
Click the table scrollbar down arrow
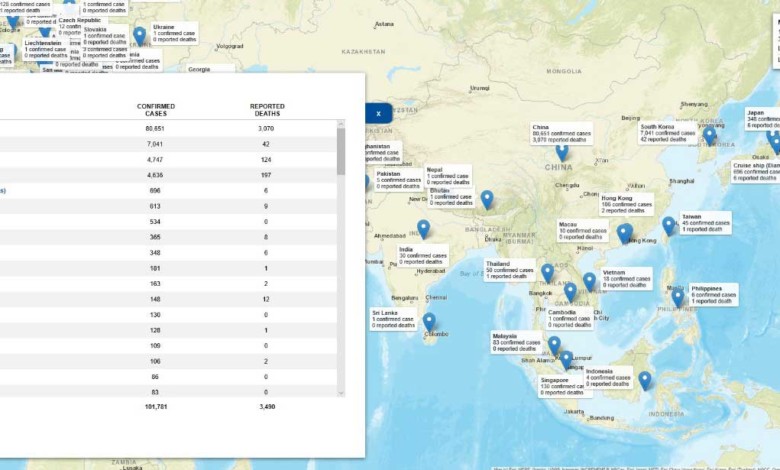click(x=341, y=393)
